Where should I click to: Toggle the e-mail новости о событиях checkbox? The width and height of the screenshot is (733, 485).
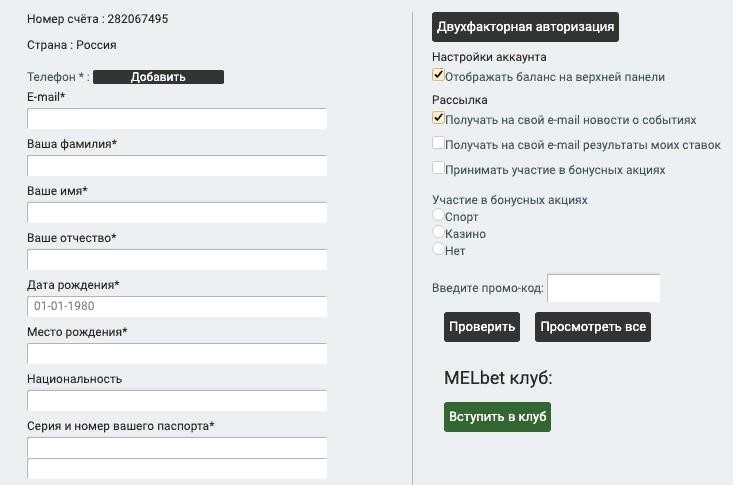pos(438,118)
